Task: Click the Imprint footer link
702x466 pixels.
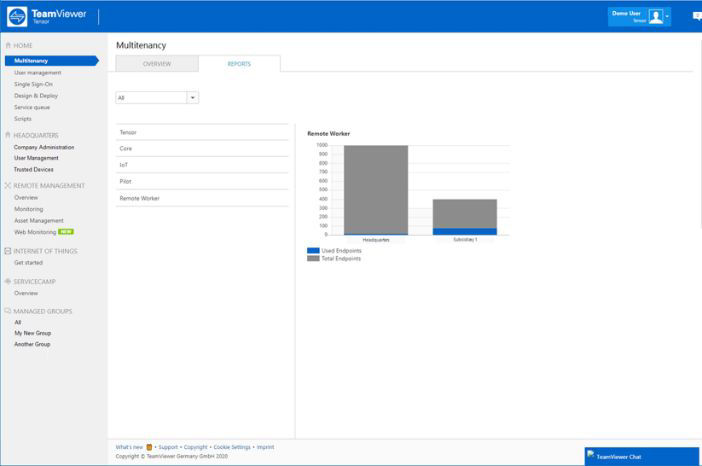Action: [265, 447]
